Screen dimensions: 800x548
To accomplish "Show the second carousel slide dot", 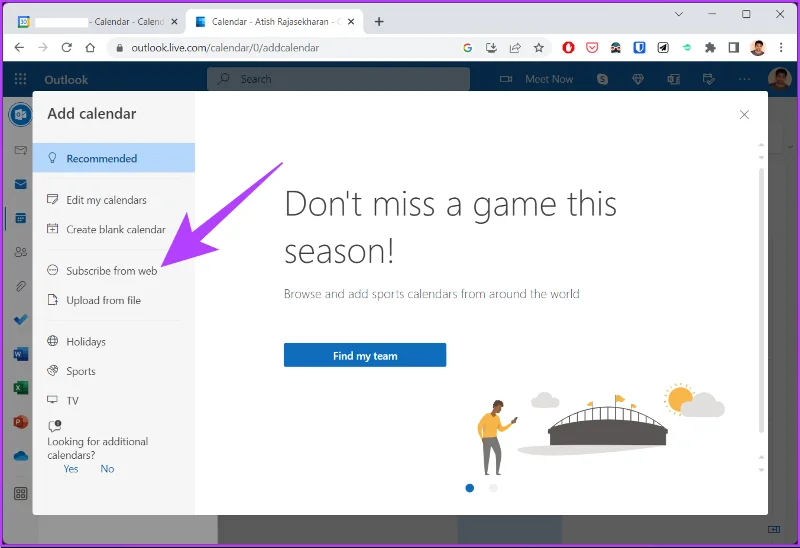I will coord(493,488).
